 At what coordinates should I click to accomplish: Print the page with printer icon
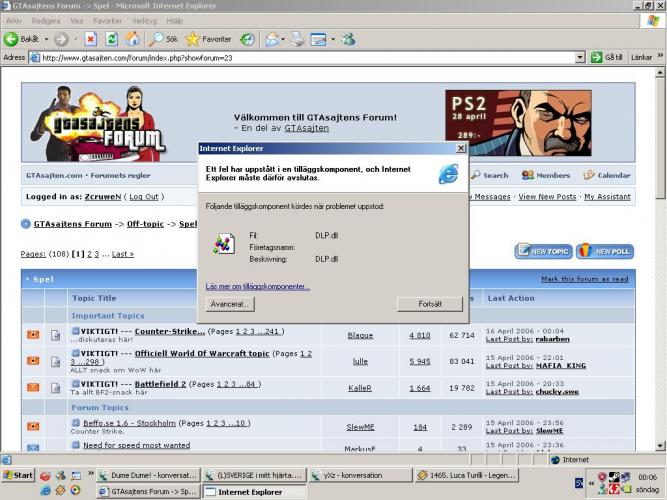[298, 39]
